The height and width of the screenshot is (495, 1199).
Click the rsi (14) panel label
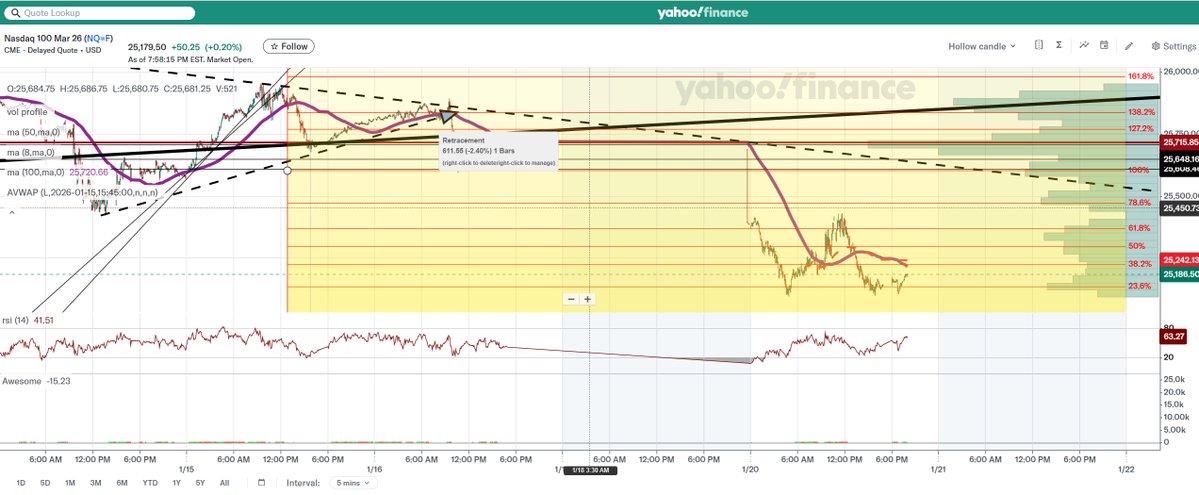pos(15,320)
